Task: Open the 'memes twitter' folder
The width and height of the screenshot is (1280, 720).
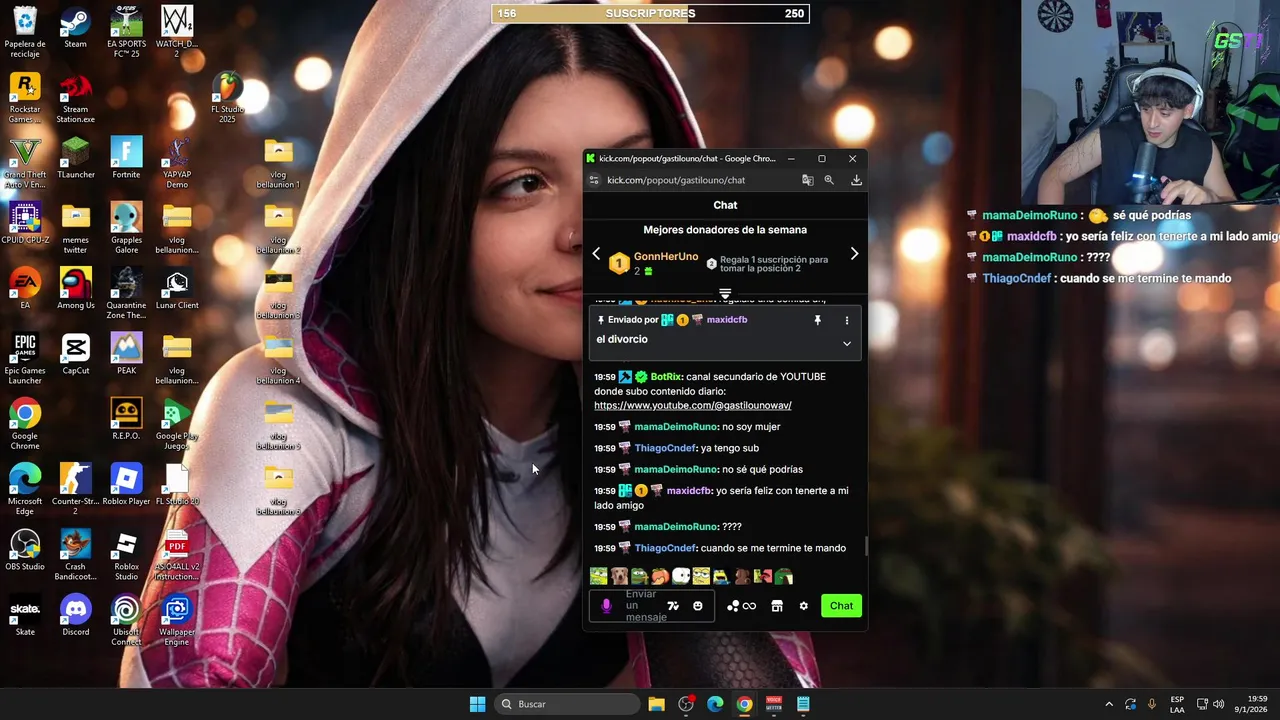Action: pos(76,229)
